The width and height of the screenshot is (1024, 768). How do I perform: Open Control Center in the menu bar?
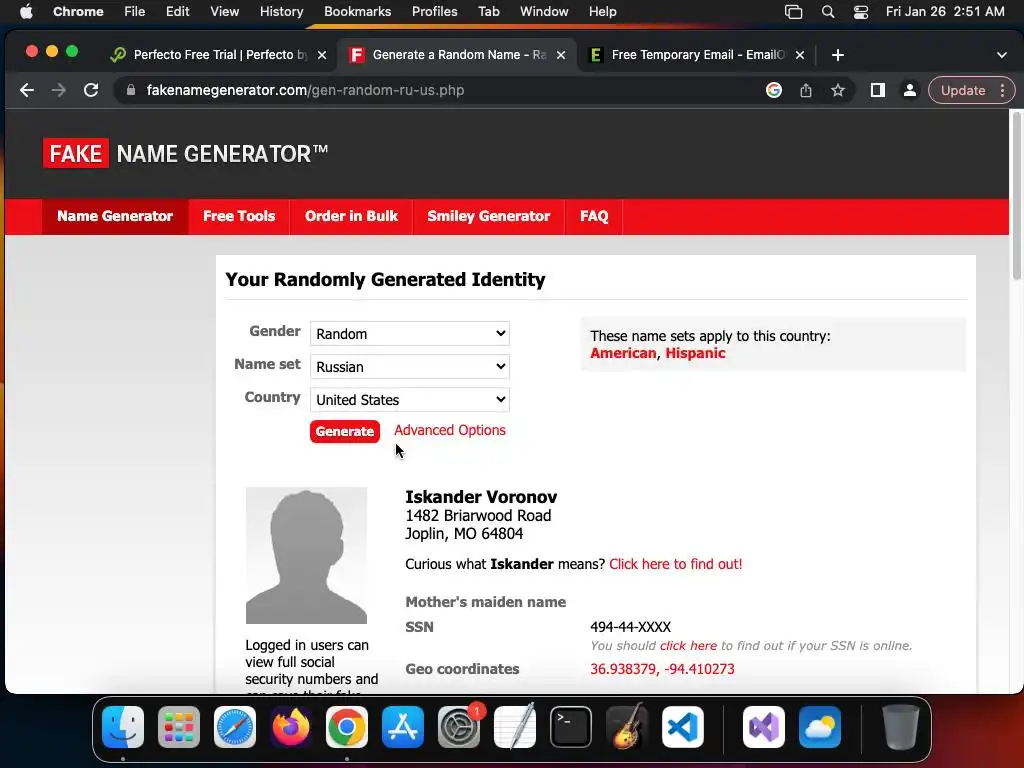(x=861, y=12)
